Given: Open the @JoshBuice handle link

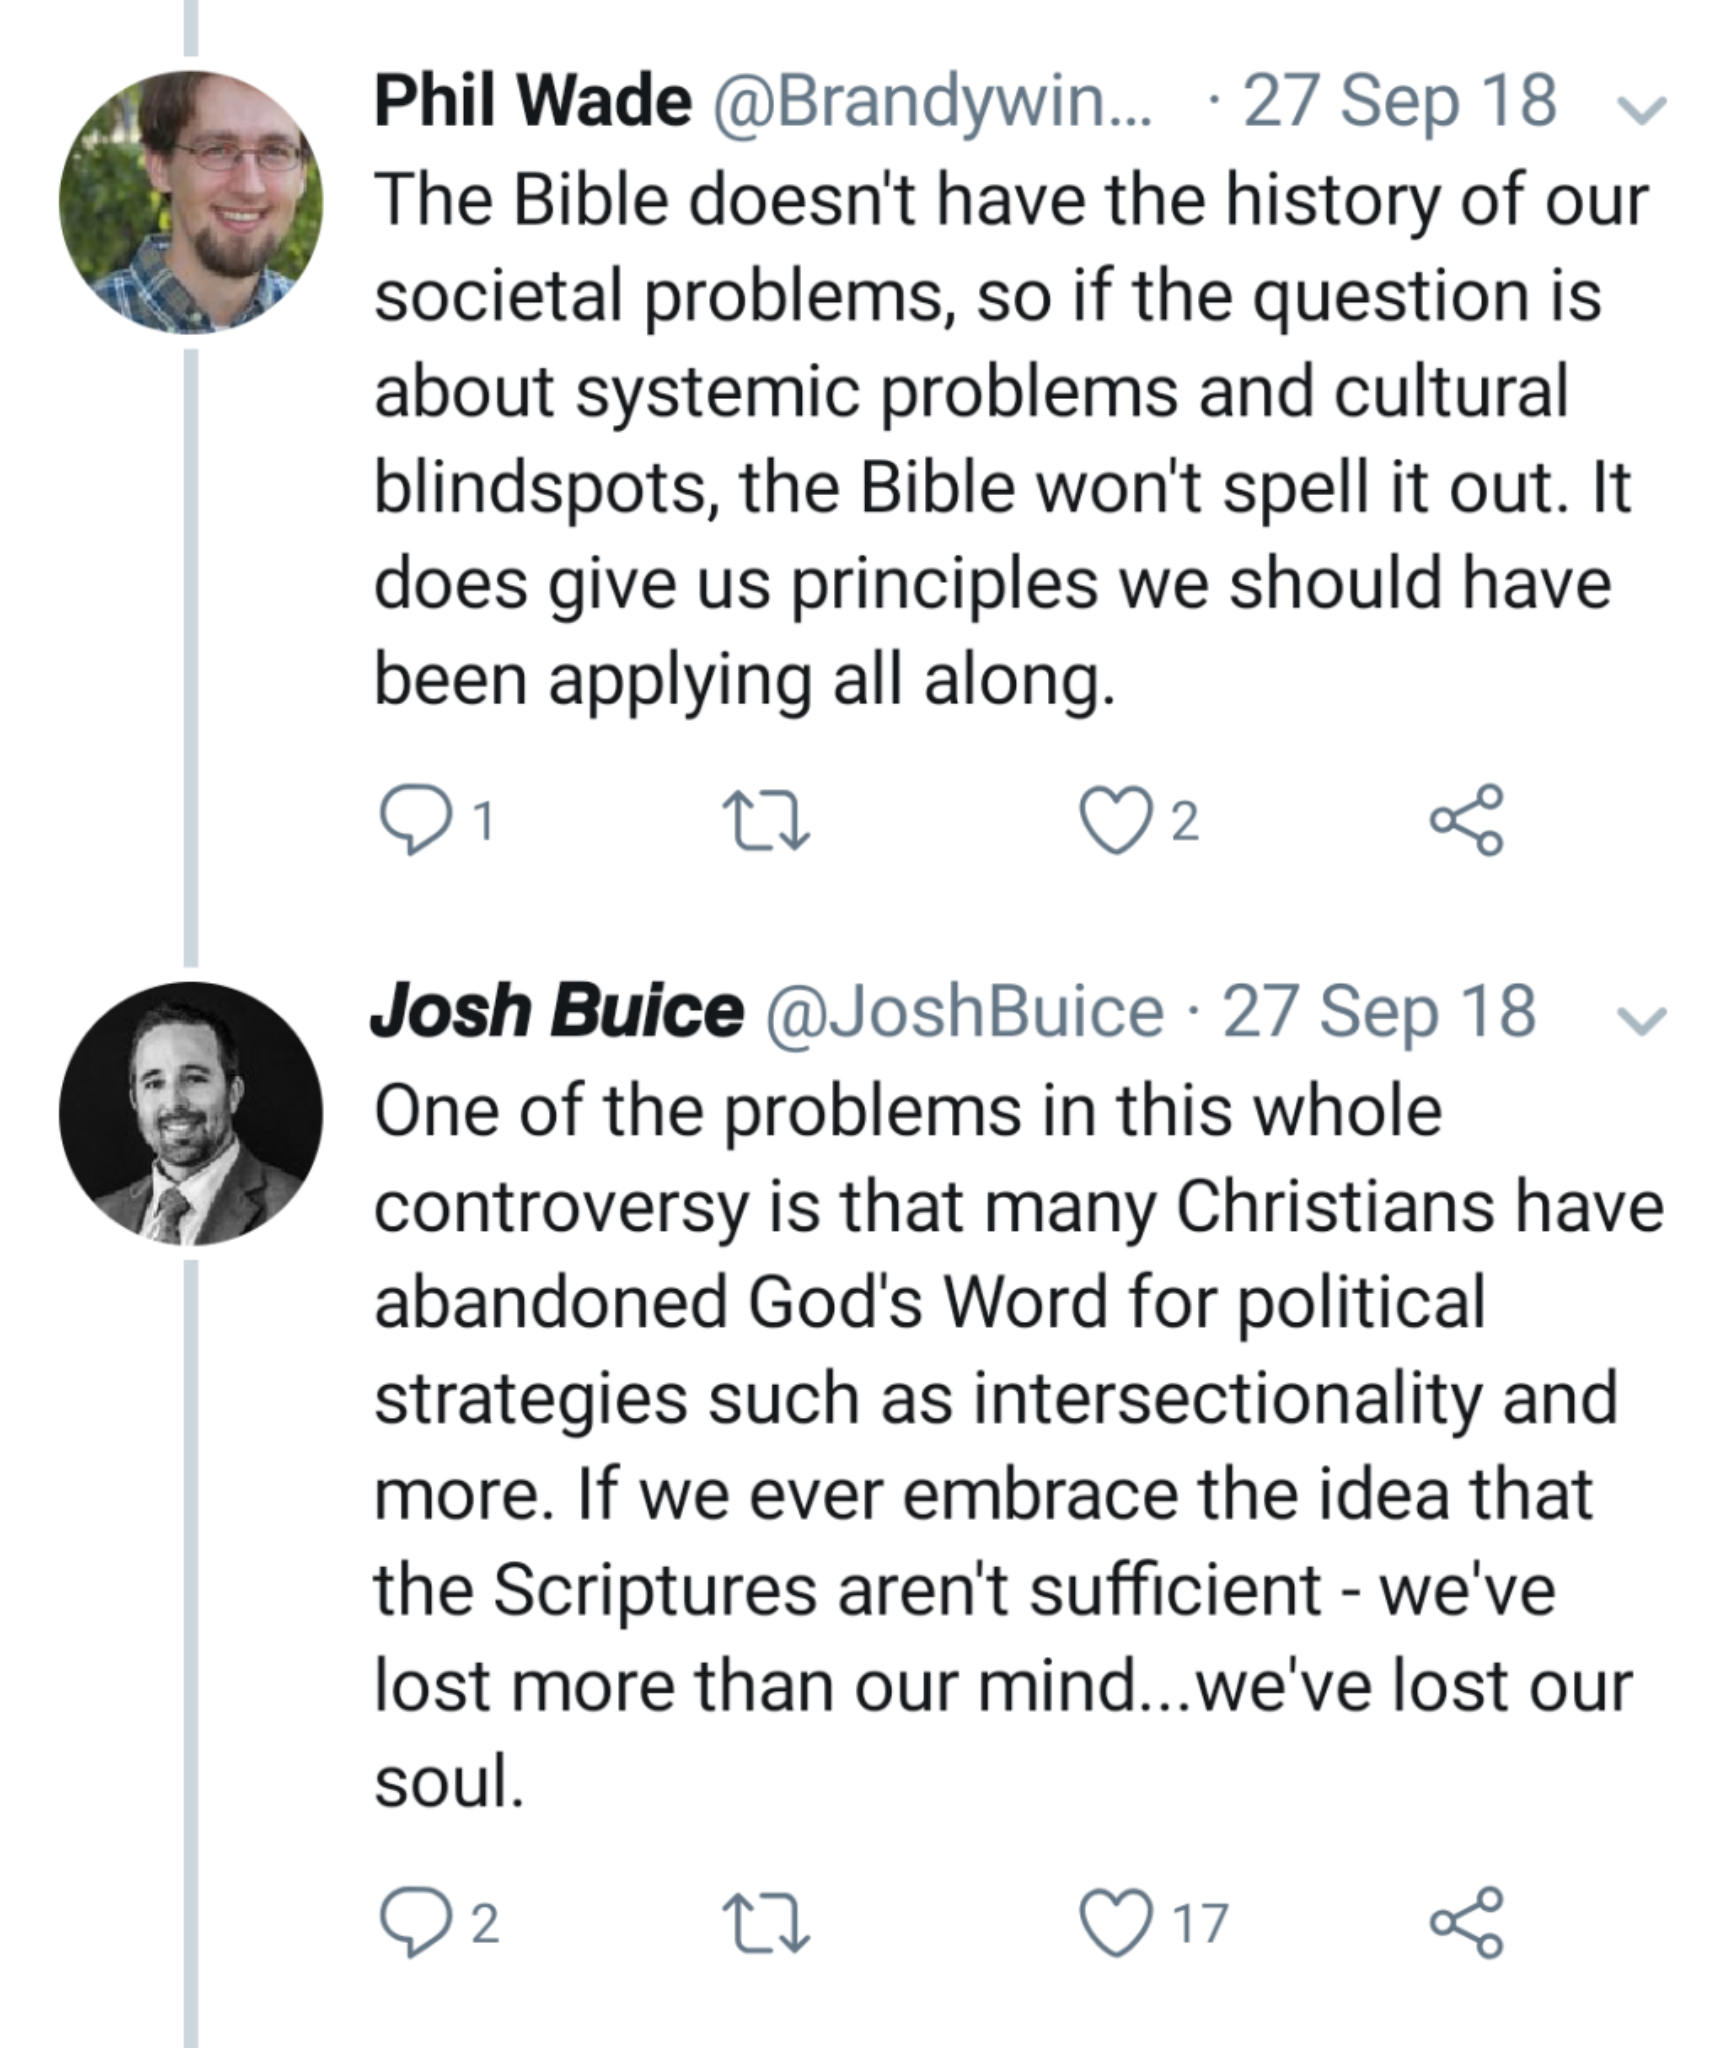Looking at the screenshot, I should click(964, 1012).
